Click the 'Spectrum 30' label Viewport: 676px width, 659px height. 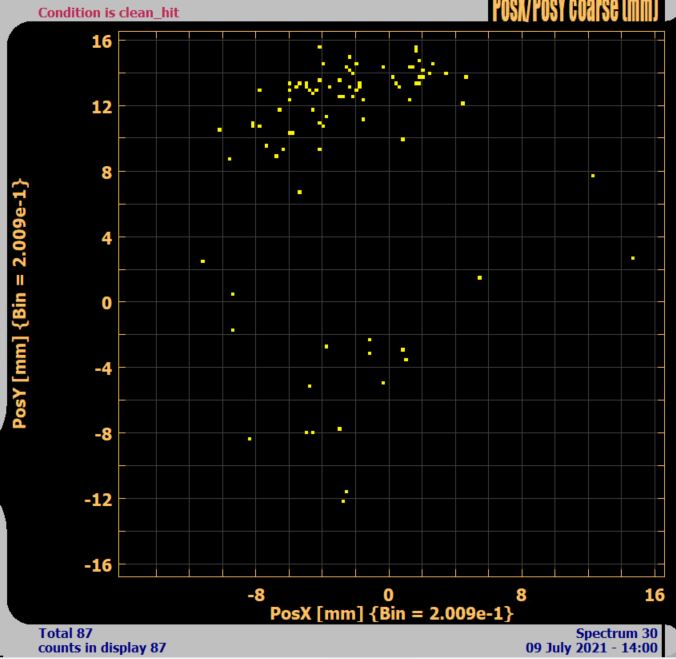617,633
